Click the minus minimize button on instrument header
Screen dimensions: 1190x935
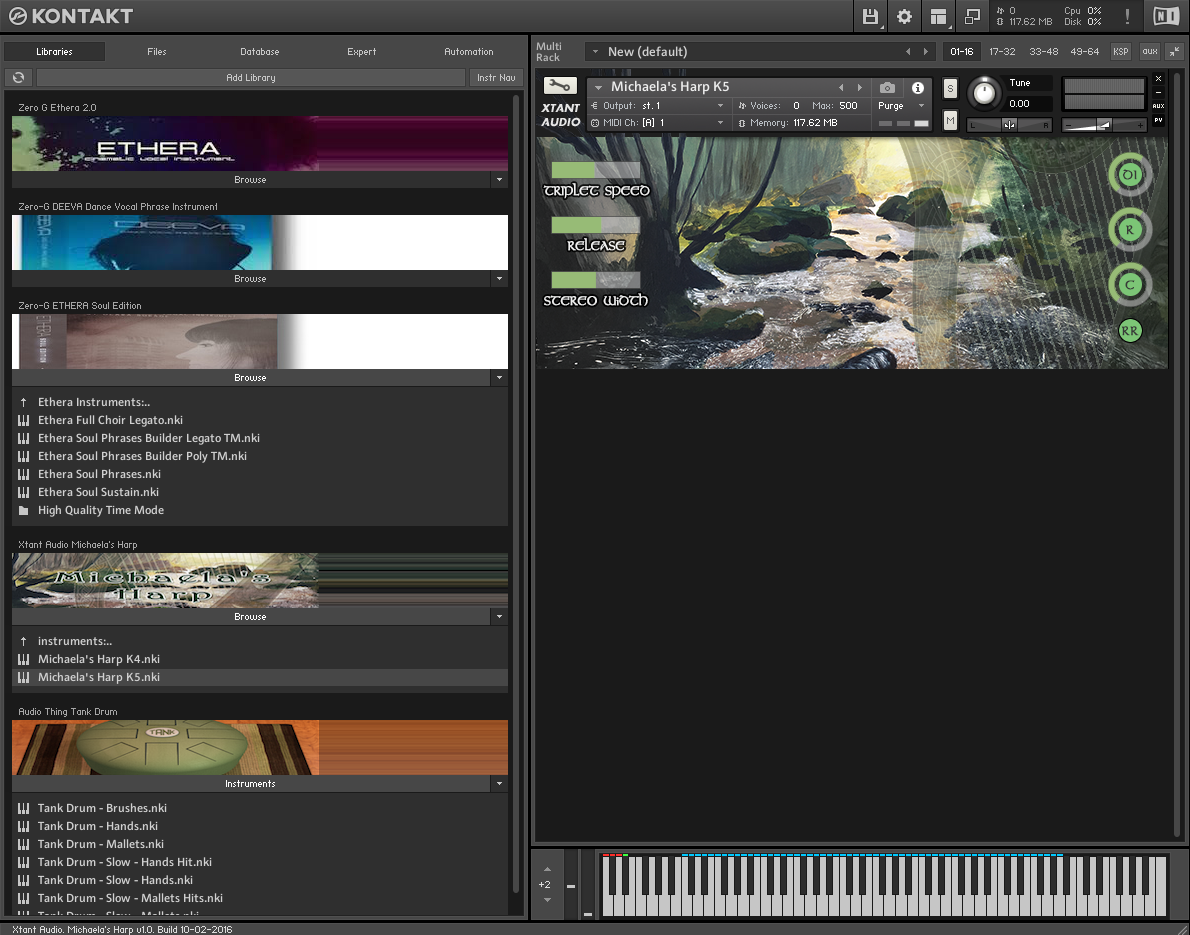pyautogui.click(x=1158, y=92)
